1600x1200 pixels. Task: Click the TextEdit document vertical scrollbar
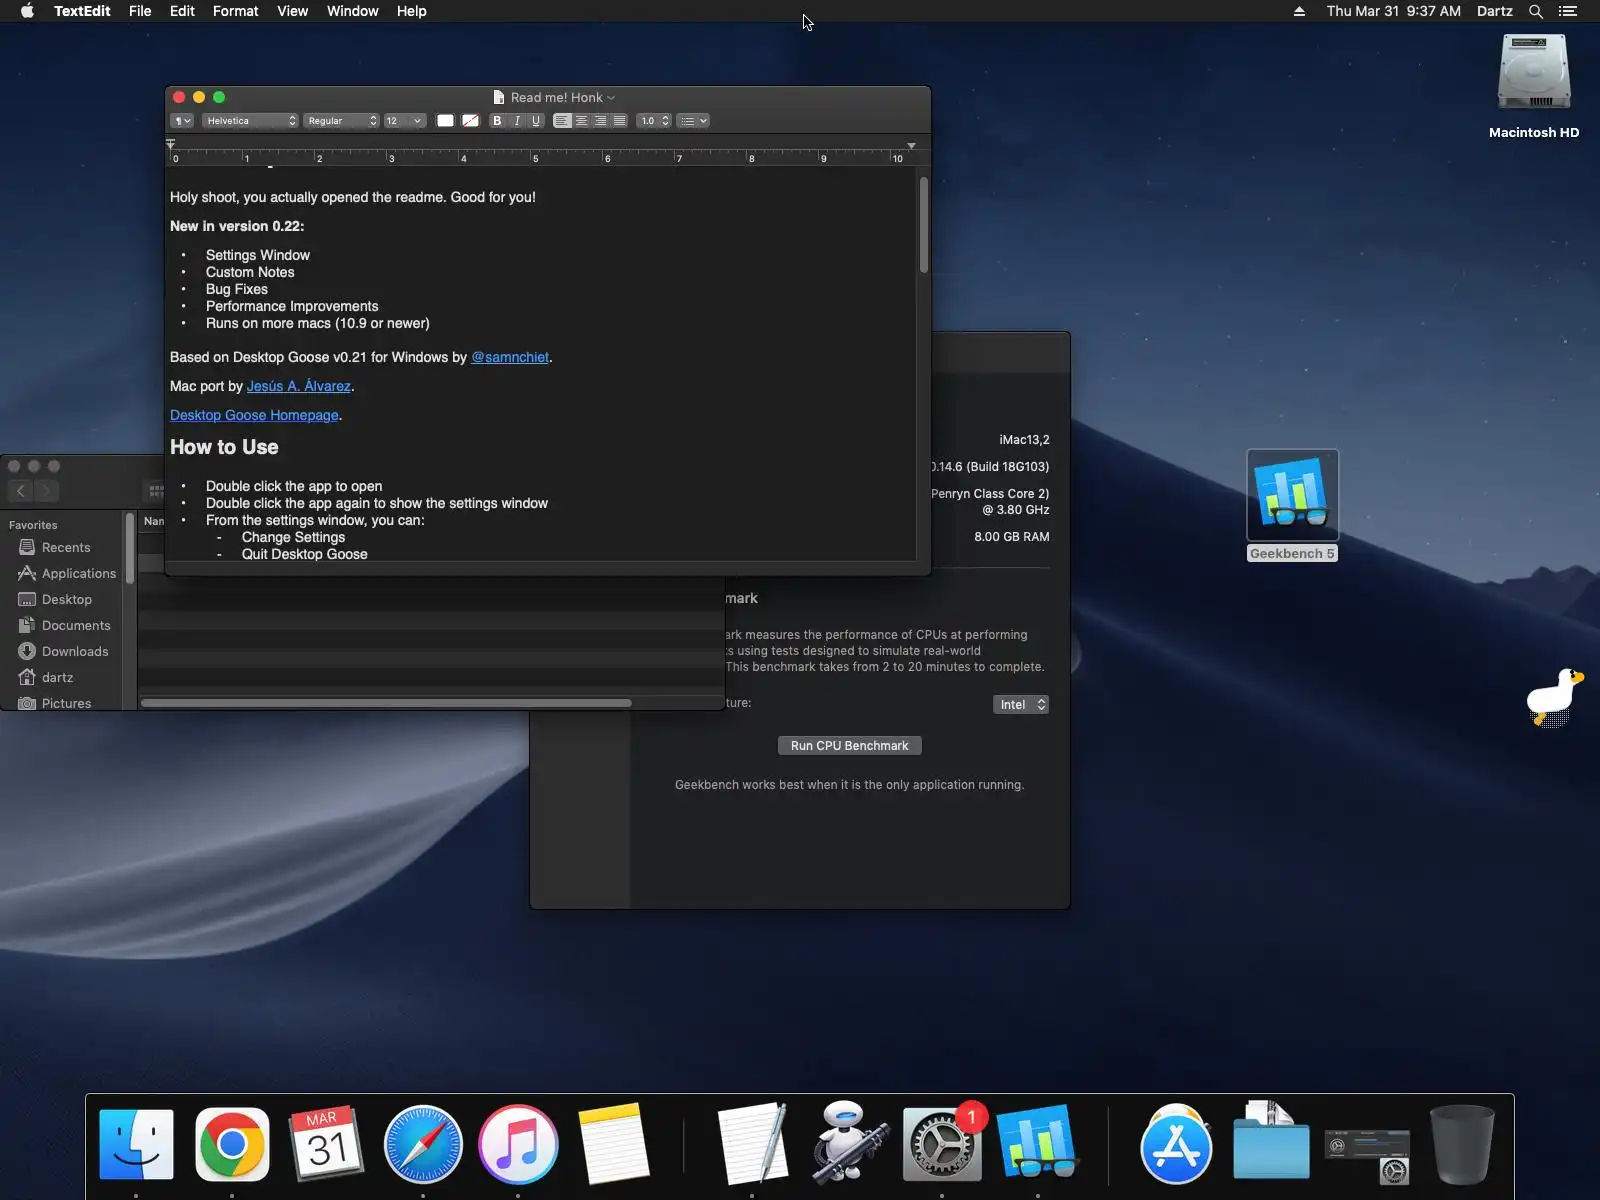pyautogui.click(x=924, y=225)
